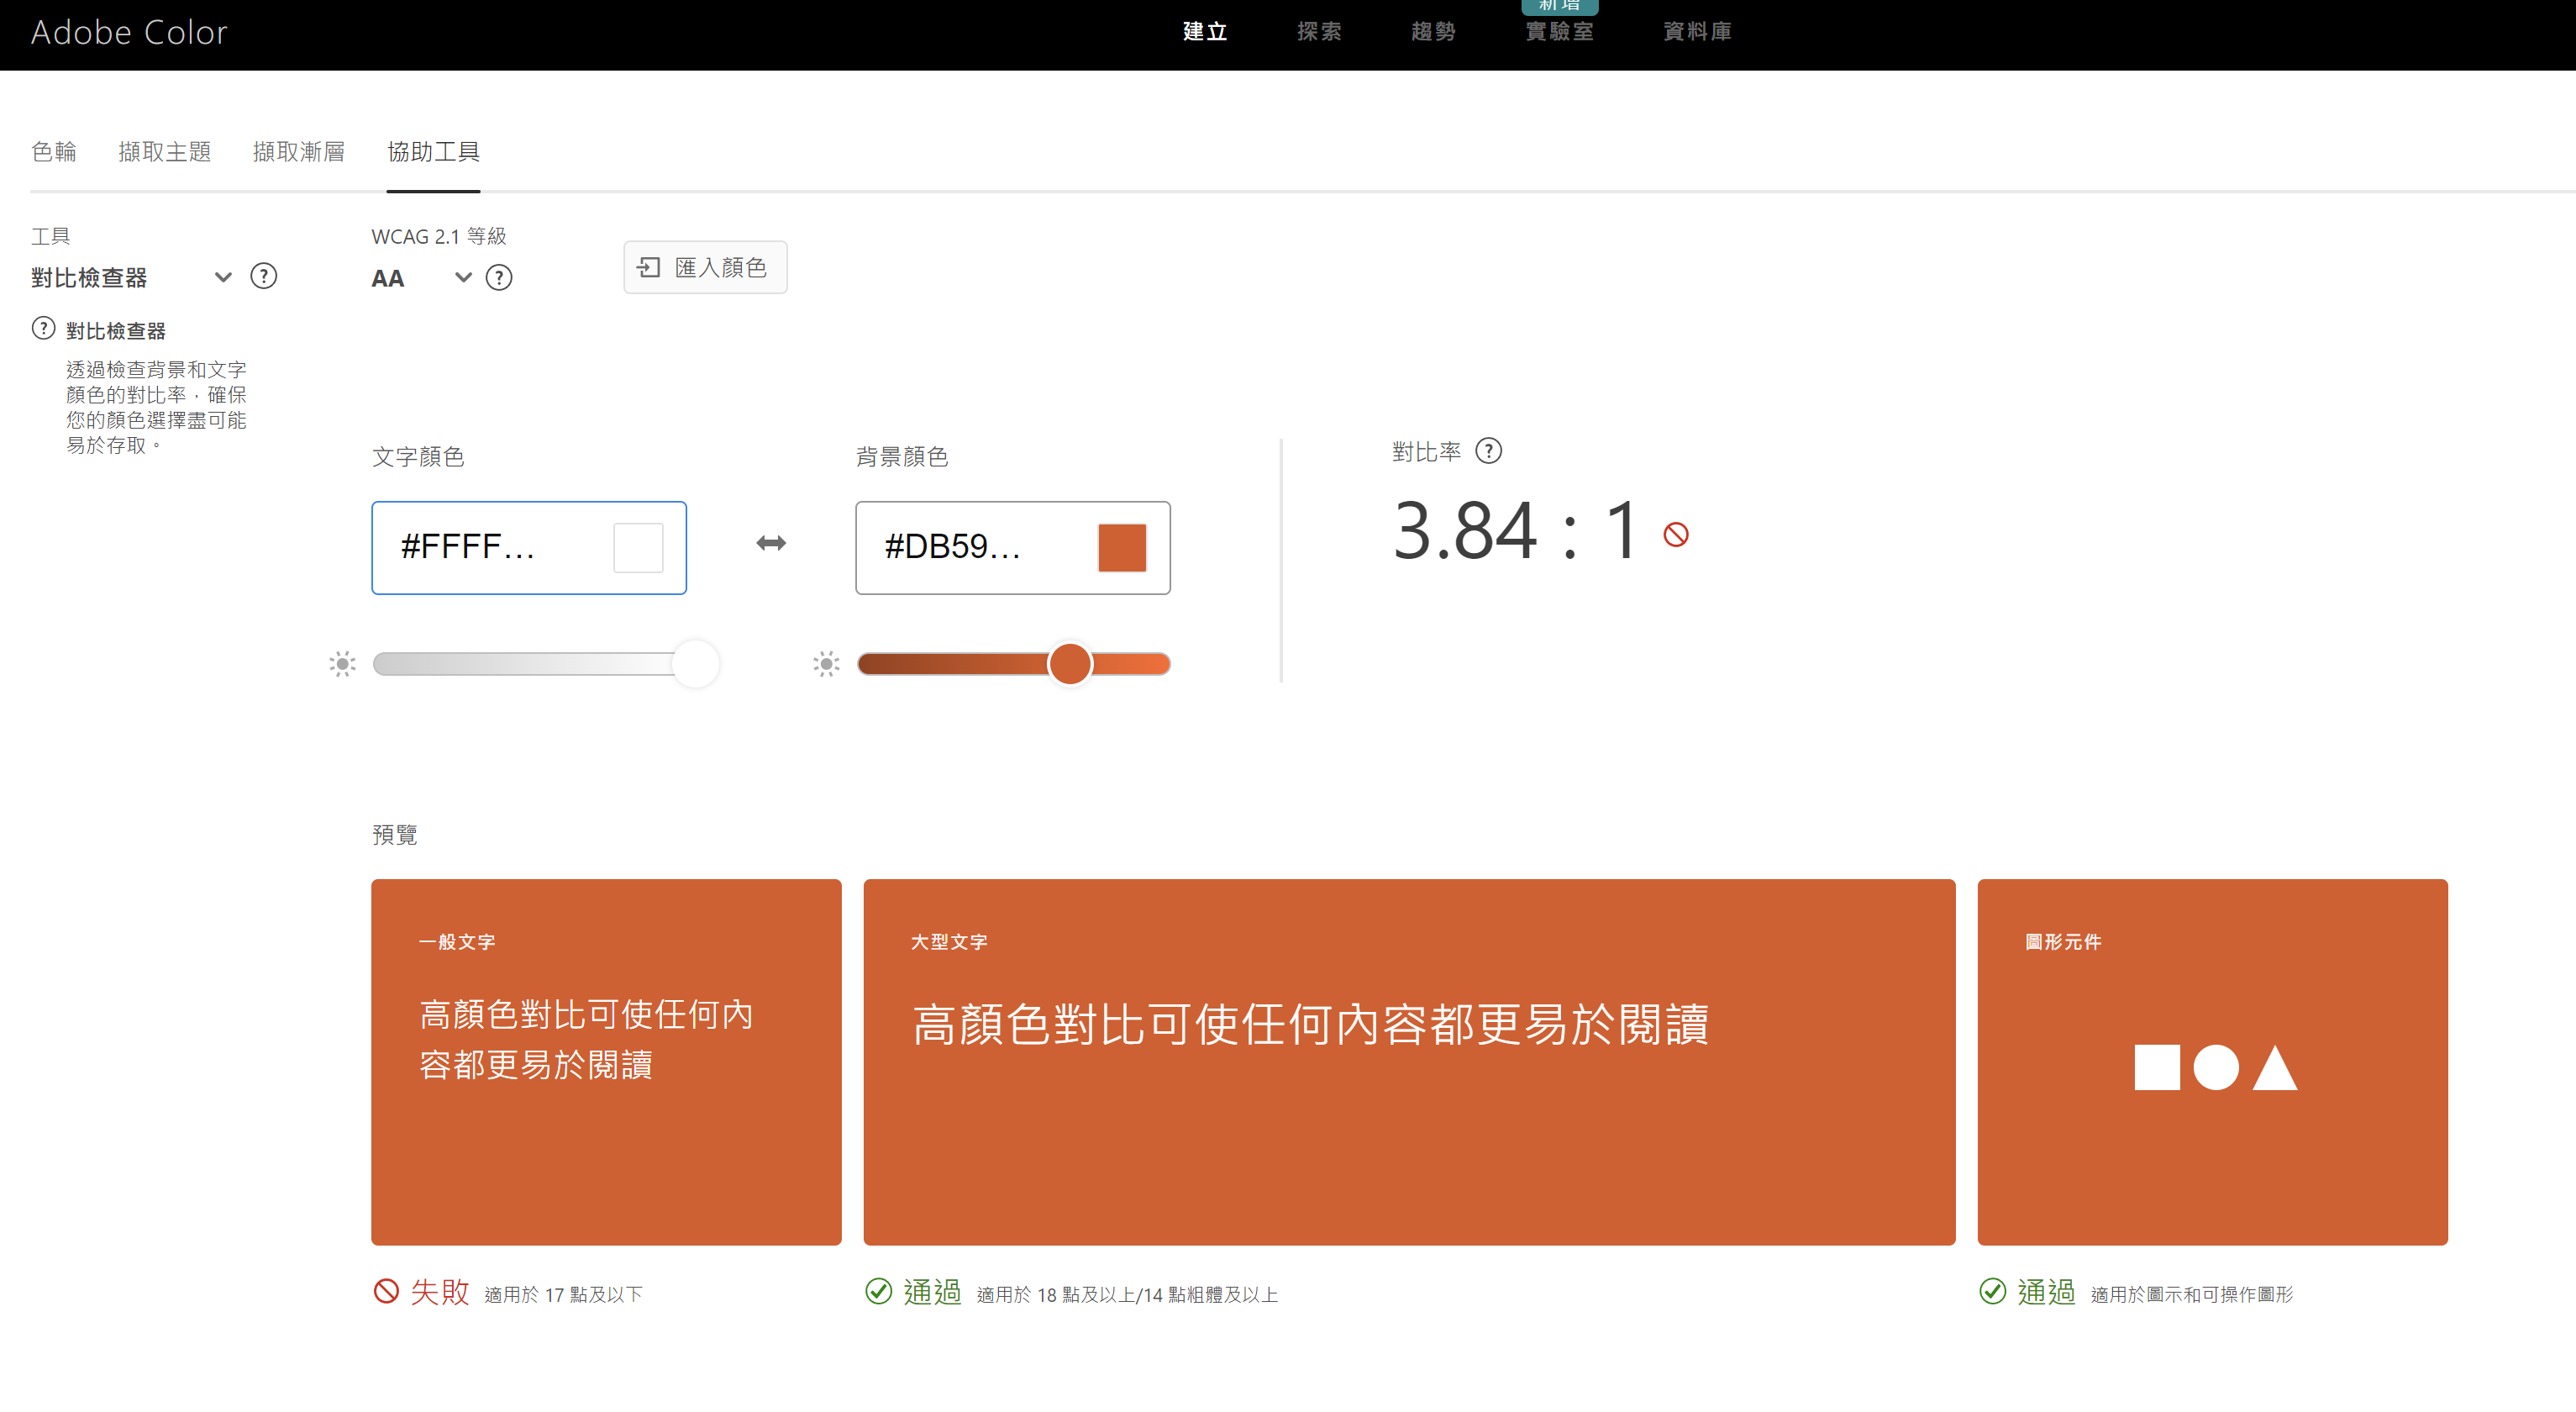The image size is (2576, 1412).
Task: Click brightness sun icon for text color slider
Action: [x=342, y=664]
